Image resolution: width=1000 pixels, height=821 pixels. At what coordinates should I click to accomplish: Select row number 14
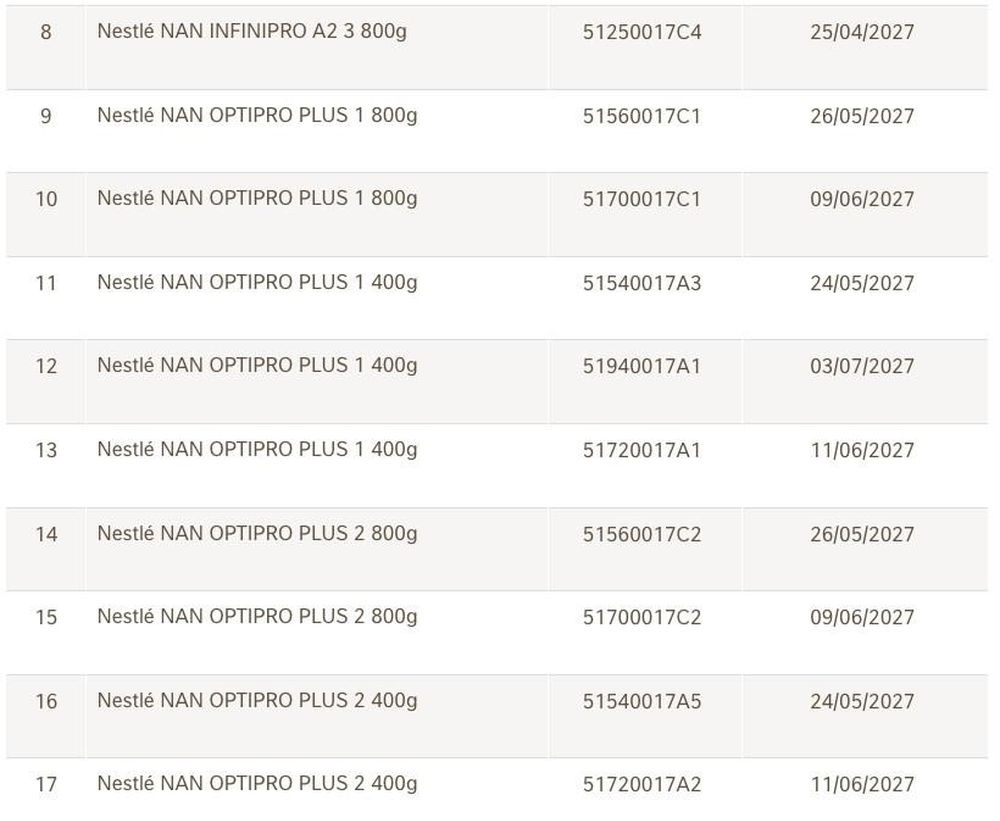(46, 534)
